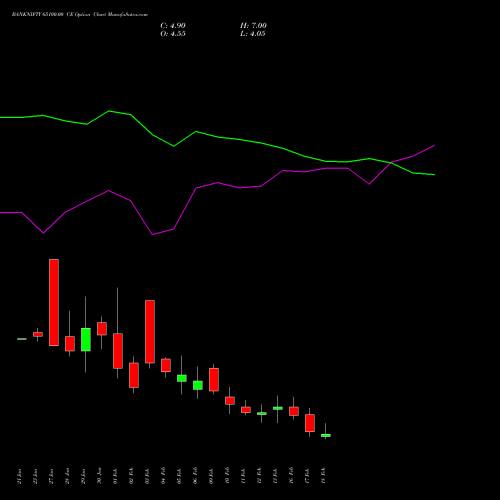Click the green candle for 06 Feb
The height and width of the screenshot is (500, 500).
pos(198,385)
